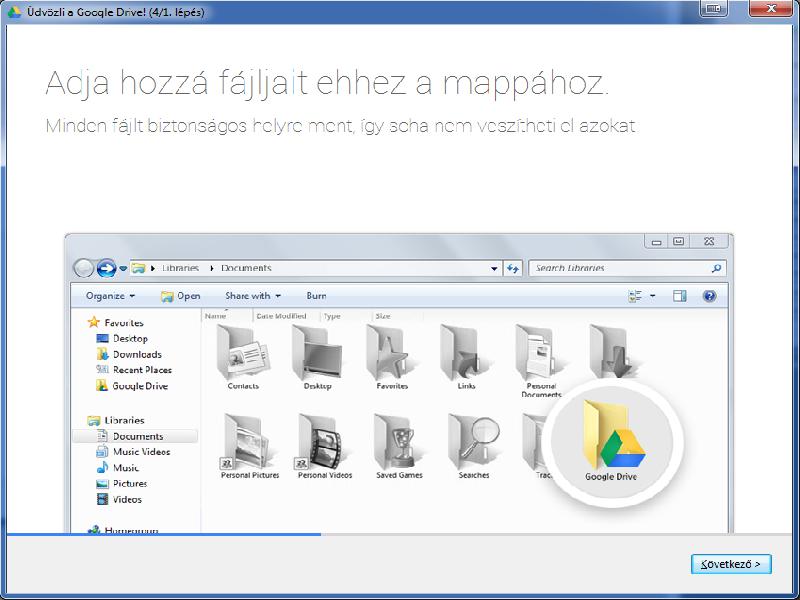Open the Organize menu
This screenshot has height=600, width=800.
(110, 296)
